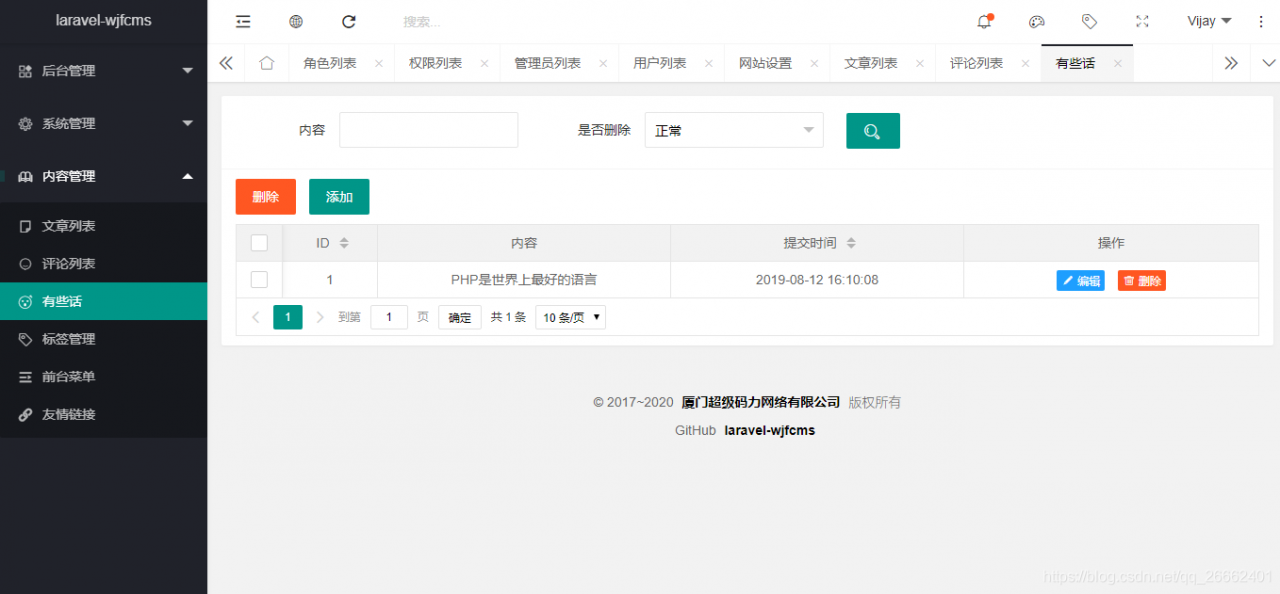This screenshot has width=1280, height=594.
Task: Open the theme palette icon
Action: coord(1037,21)
